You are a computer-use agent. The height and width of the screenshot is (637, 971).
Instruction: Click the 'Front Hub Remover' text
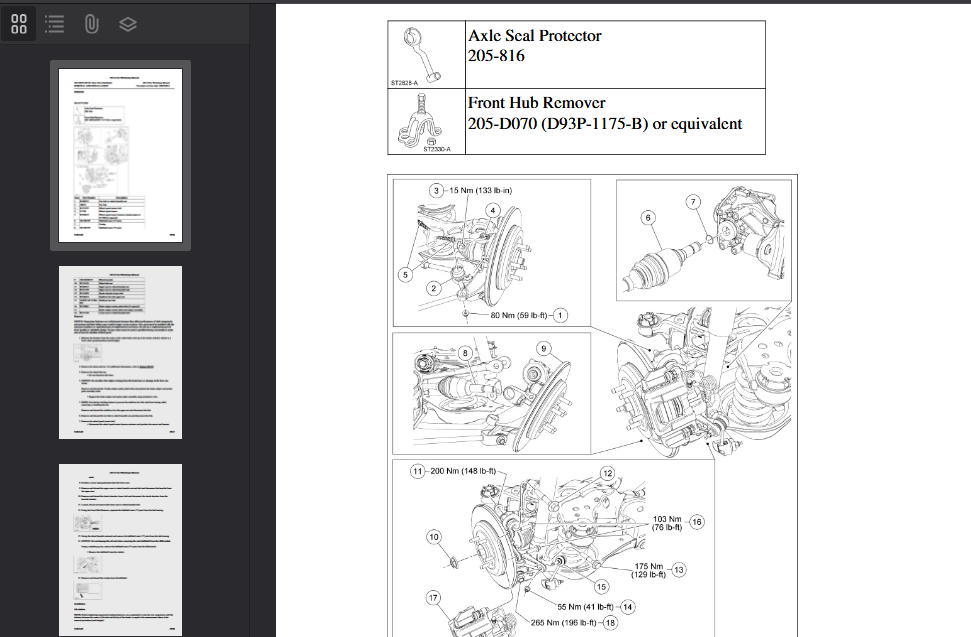click(536, 103)
